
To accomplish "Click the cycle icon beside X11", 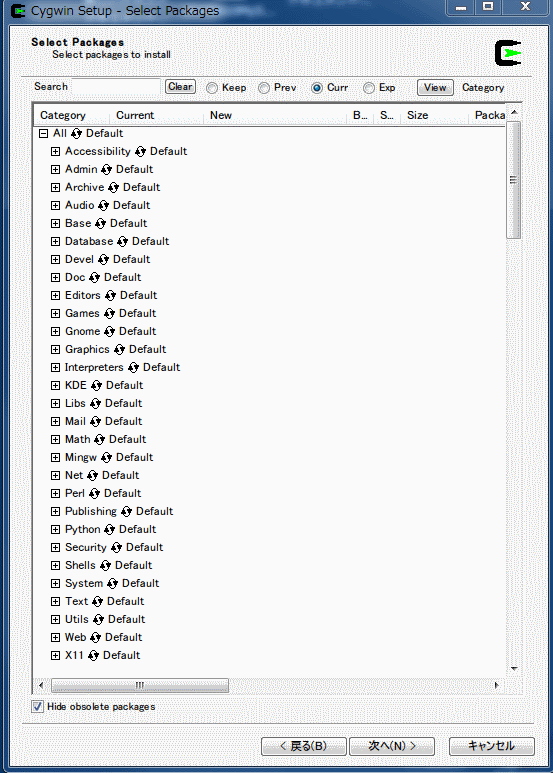I will [x=93, y=656].
